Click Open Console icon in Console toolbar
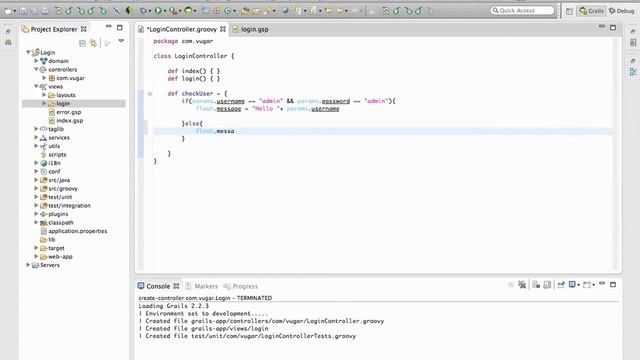The image size is (640, 360). (x=587, y=284)
